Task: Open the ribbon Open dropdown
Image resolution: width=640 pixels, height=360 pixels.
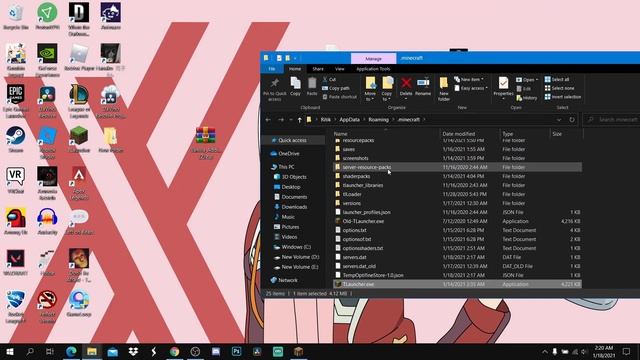Action: pyautogui.click(x=527, y=80)
